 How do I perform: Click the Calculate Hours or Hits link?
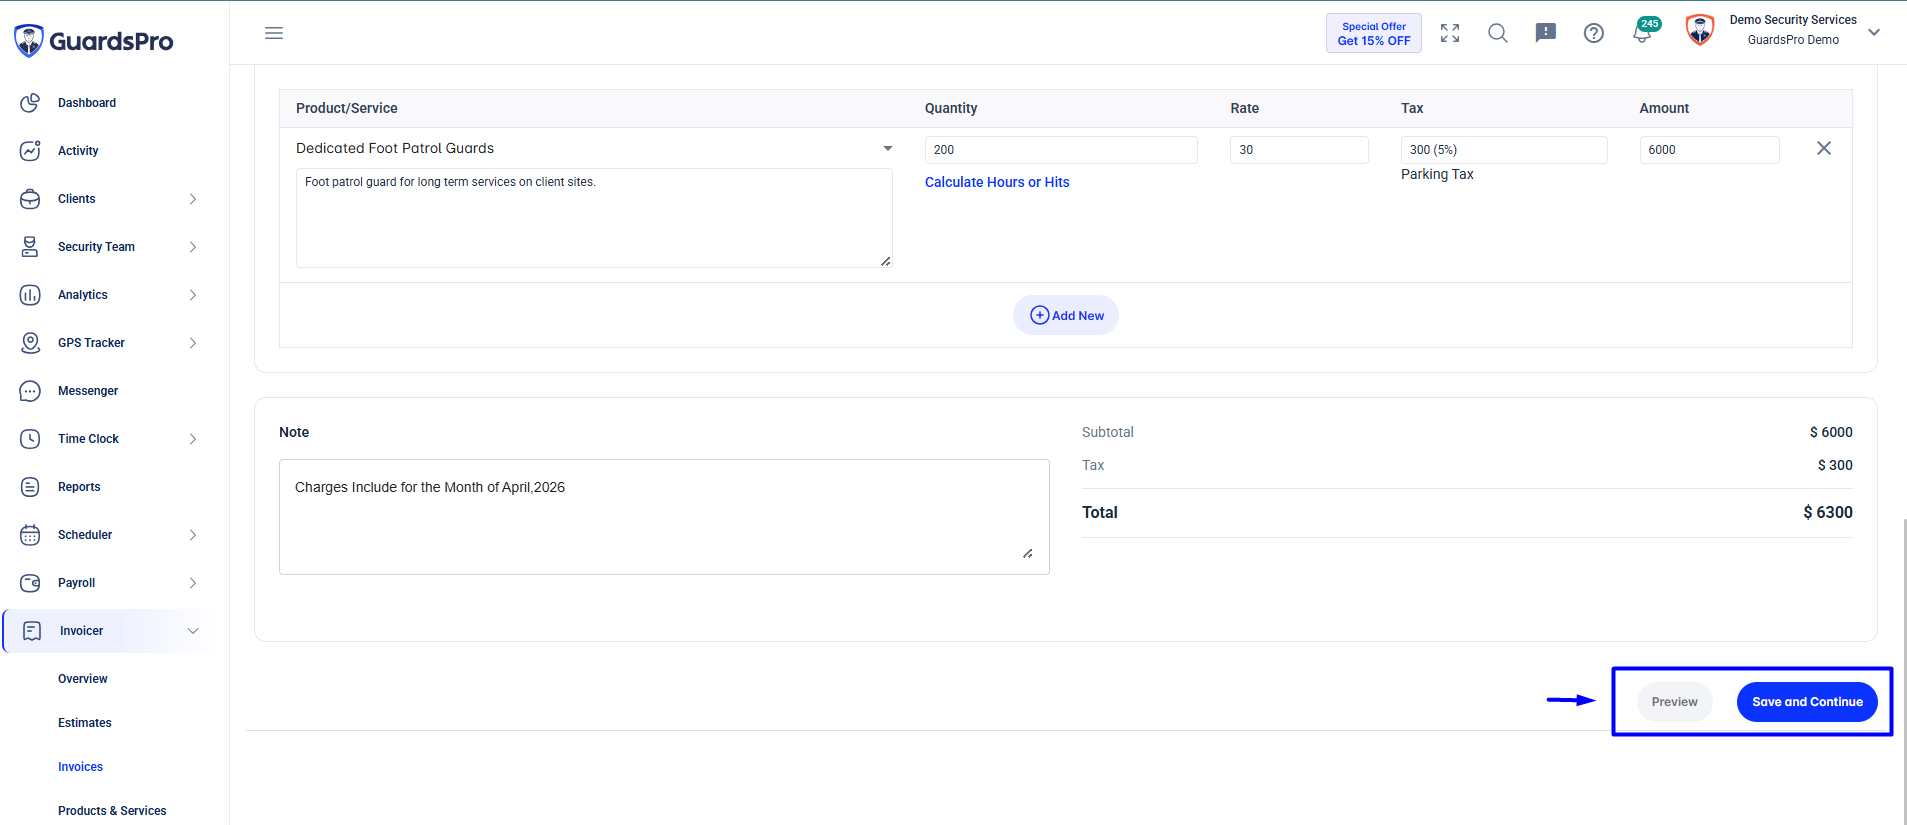click(x=997, y=182)
